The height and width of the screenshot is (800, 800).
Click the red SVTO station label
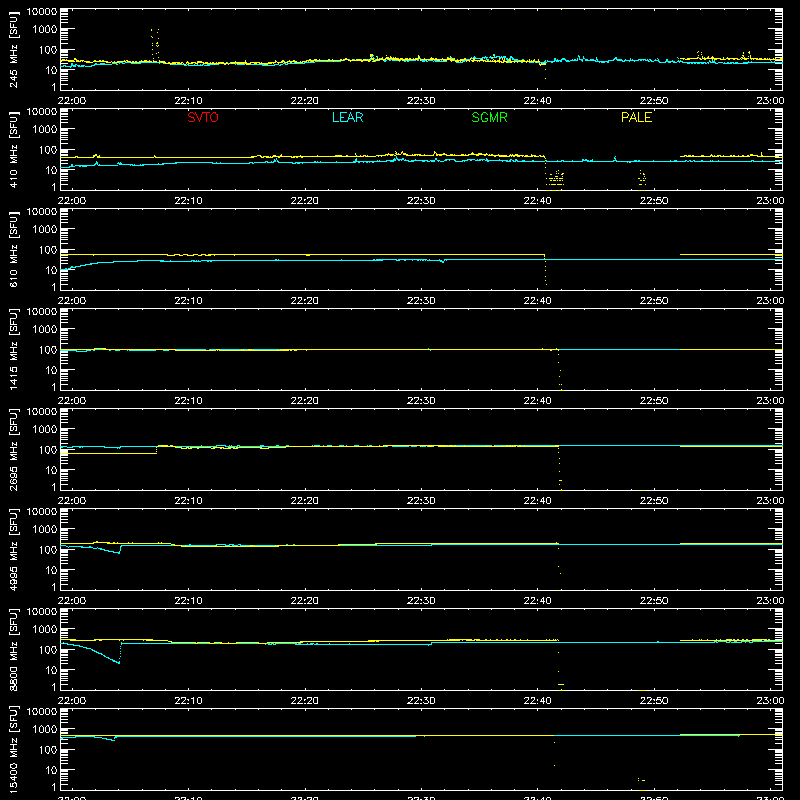click(x=203, y=117)
